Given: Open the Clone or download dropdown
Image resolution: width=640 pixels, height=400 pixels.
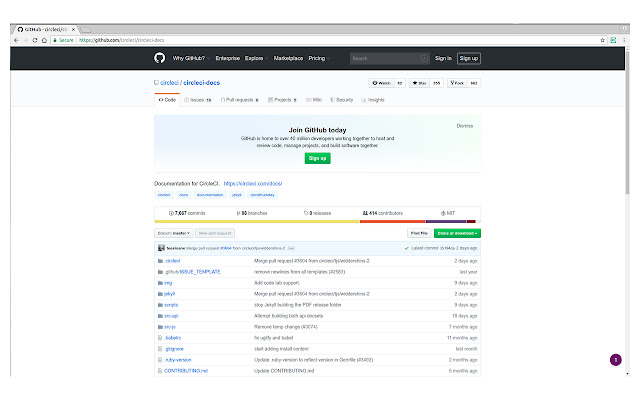Looking at the screenshot, I should (457, 233).
